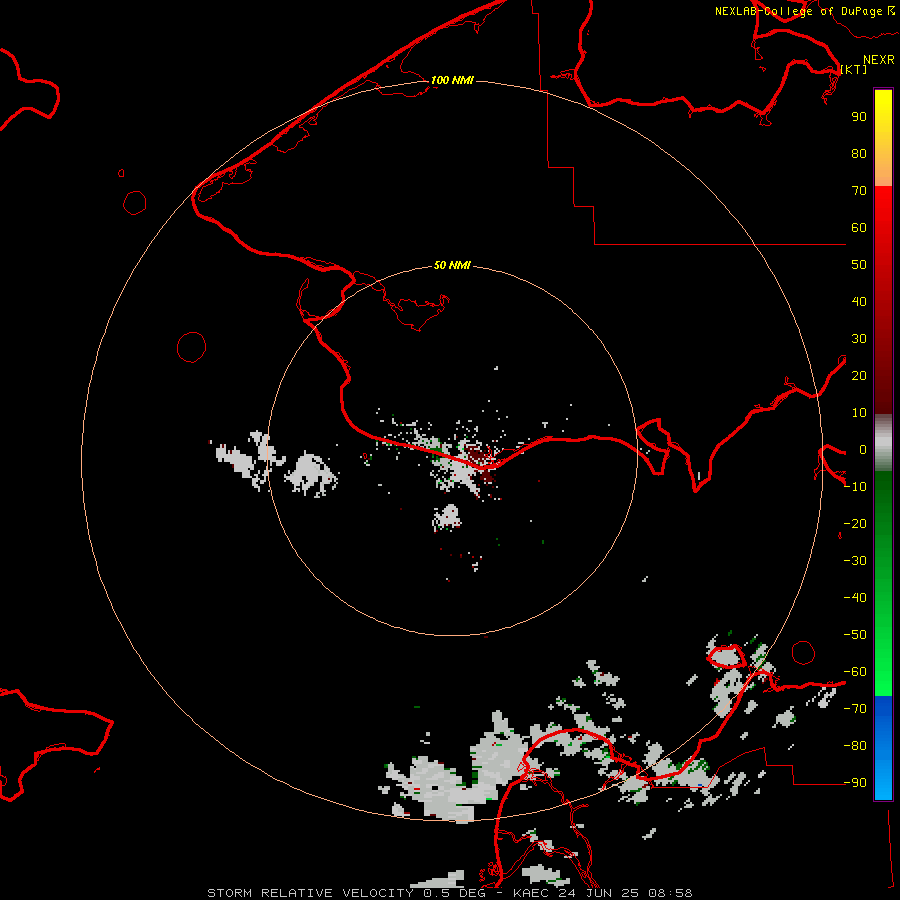Click the 40 value on the velocity scale
The height and width of the screenshot is (900, 900).
click(859, 301)
